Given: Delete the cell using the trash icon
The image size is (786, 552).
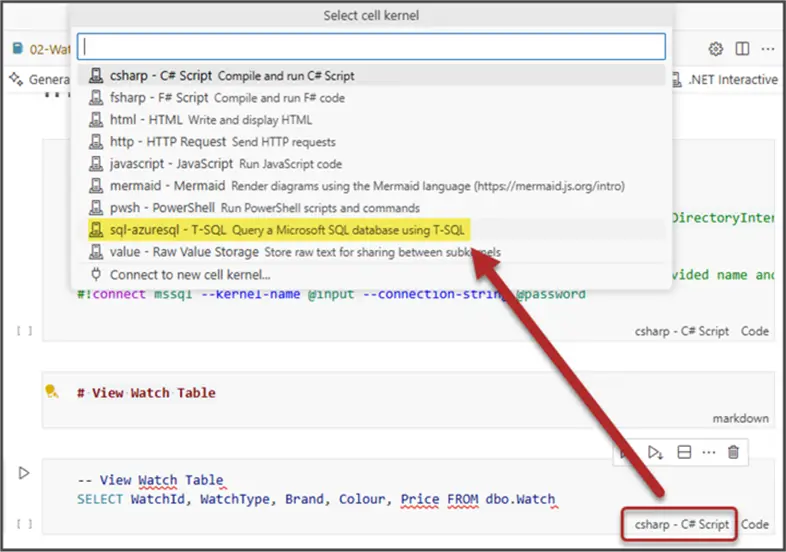Looking at the screenshot, I should tap(734, 453).
